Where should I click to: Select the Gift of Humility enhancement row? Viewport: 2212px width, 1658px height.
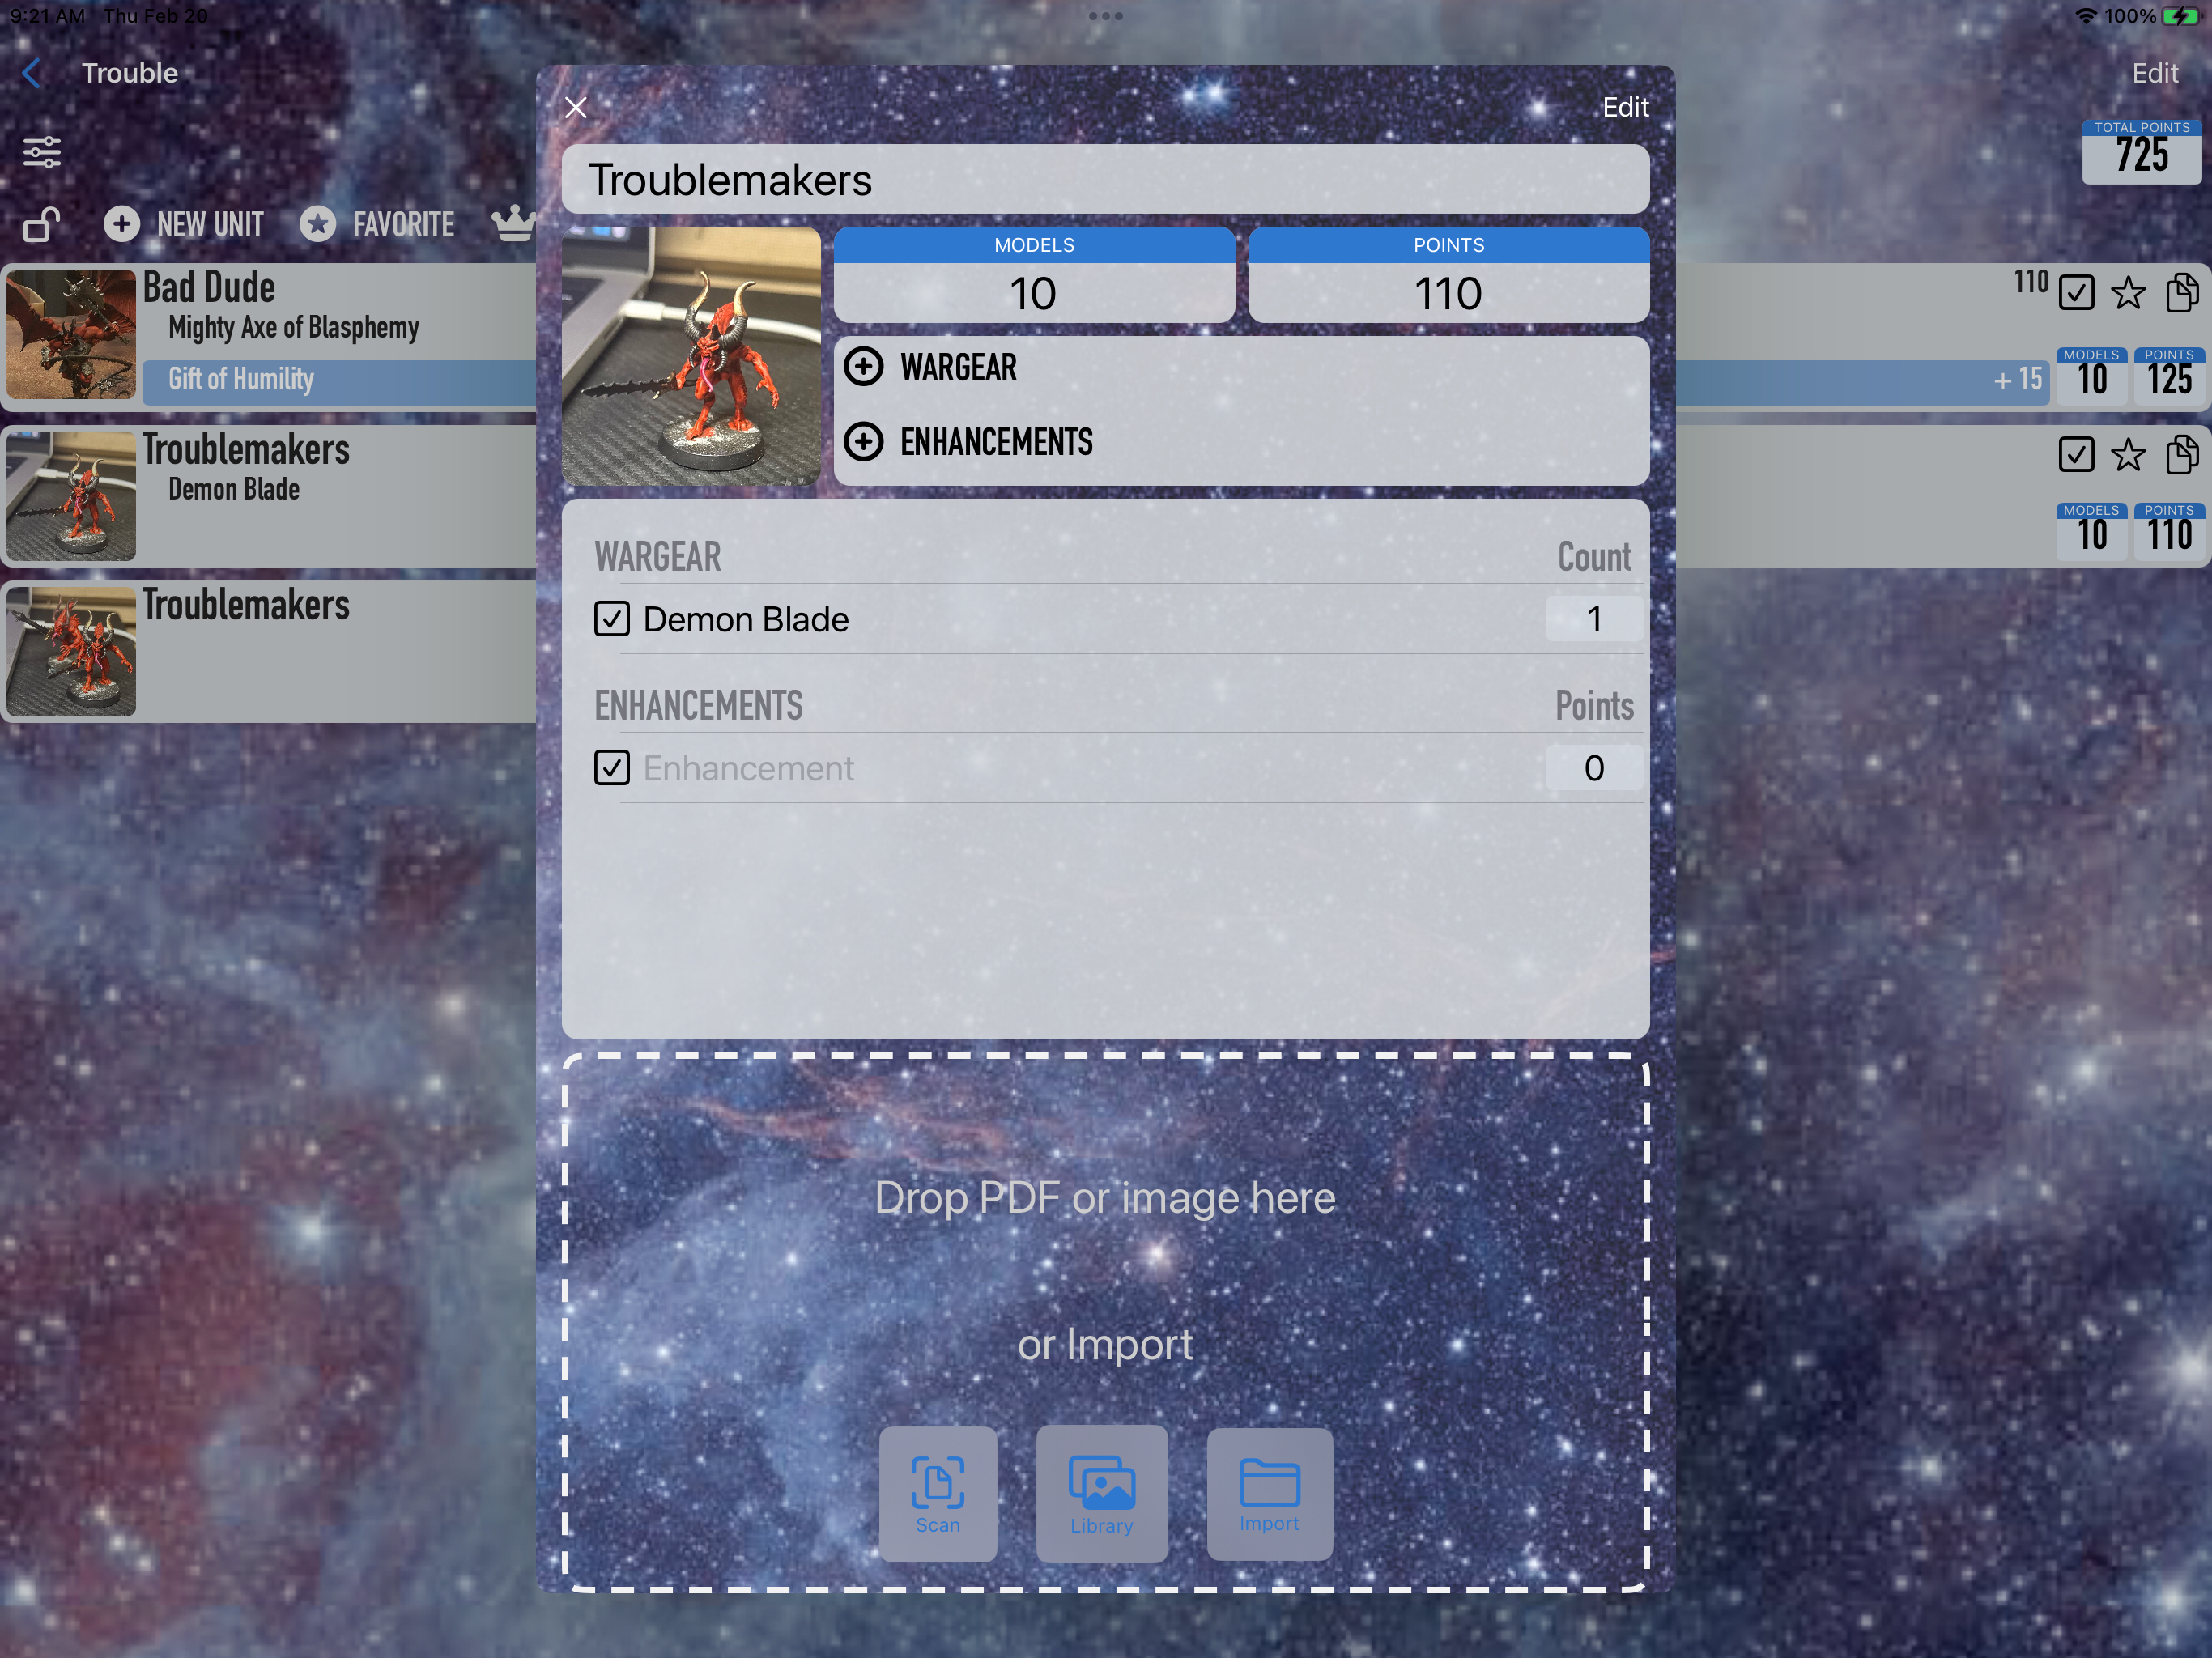pyautogui.click(x=1095, y=381)
